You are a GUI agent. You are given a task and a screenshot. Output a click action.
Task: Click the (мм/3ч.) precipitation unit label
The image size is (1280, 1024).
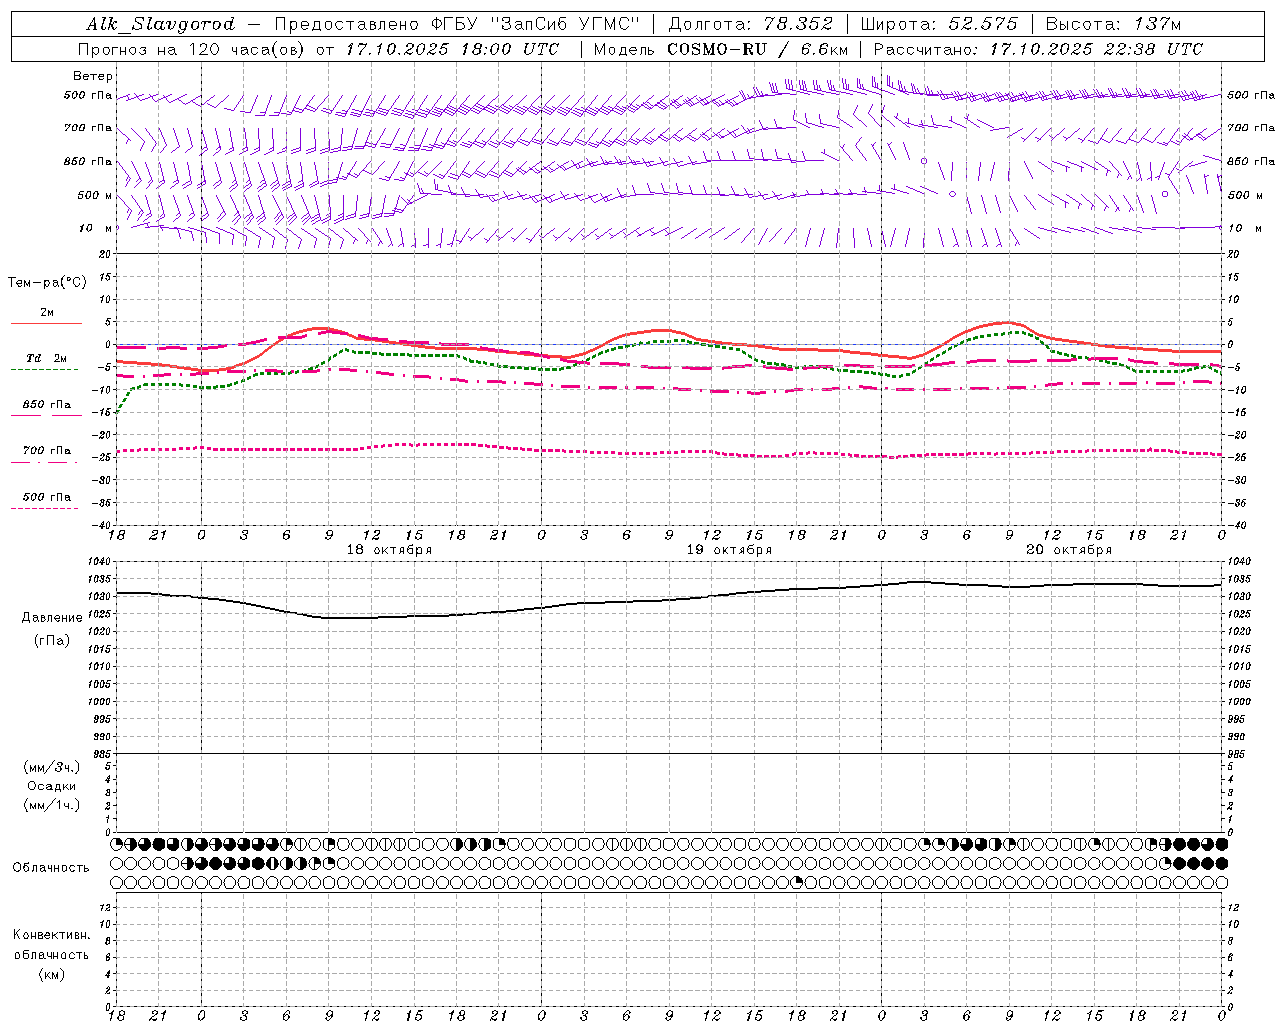[52, 767]
